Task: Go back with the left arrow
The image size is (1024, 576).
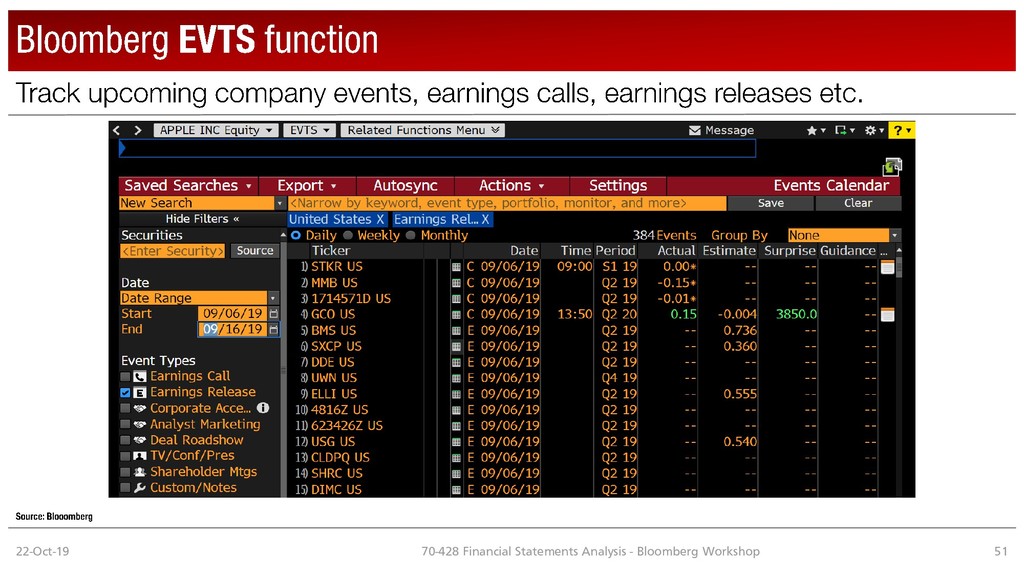Action: (117, 130)
